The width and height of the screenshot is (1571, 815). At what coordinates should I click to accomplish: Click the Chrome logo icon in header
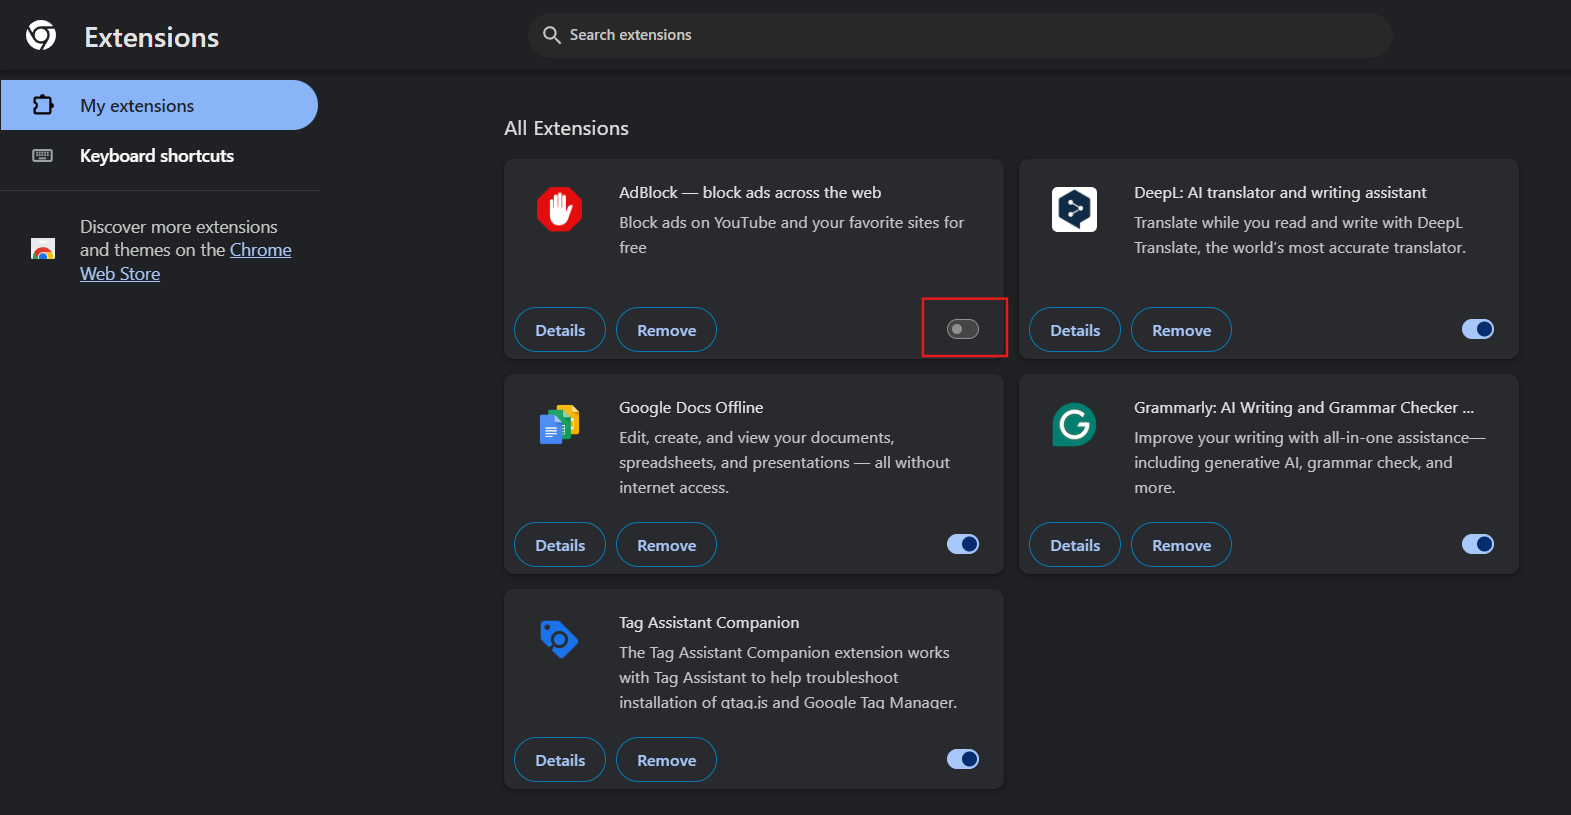41,36
